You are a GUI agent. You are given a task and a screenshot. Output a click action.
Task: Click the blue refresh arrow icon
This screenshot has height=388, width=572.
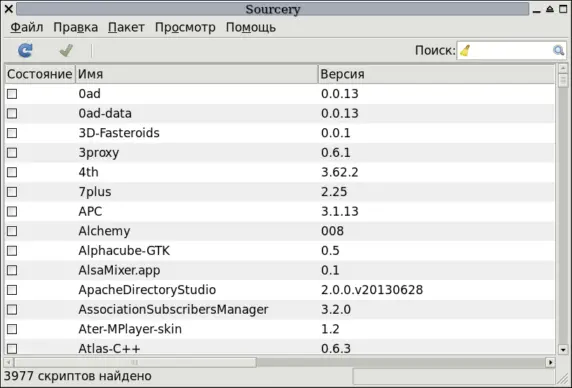pyautogui.click(x=25, y=50)
